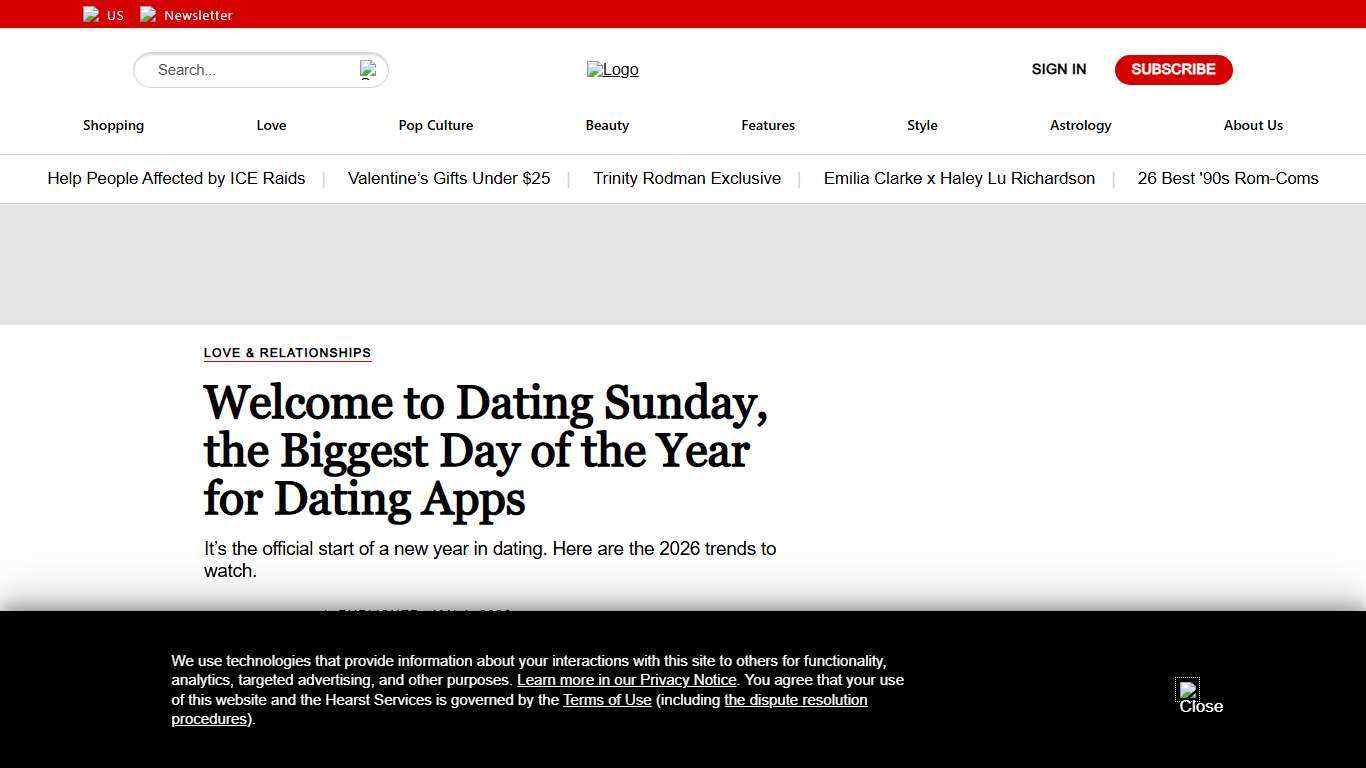Click SIGN IN
1366x768 pixels.
(x=1058, y=69)
